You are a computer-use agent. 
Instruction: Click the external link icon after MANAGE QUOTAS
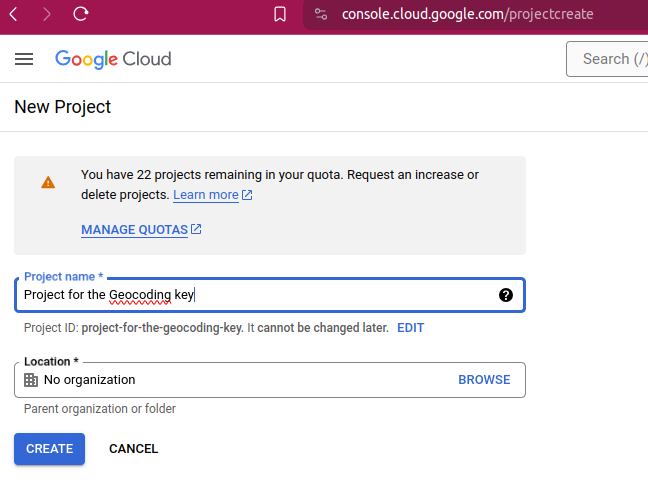click(x=196, y=229)
